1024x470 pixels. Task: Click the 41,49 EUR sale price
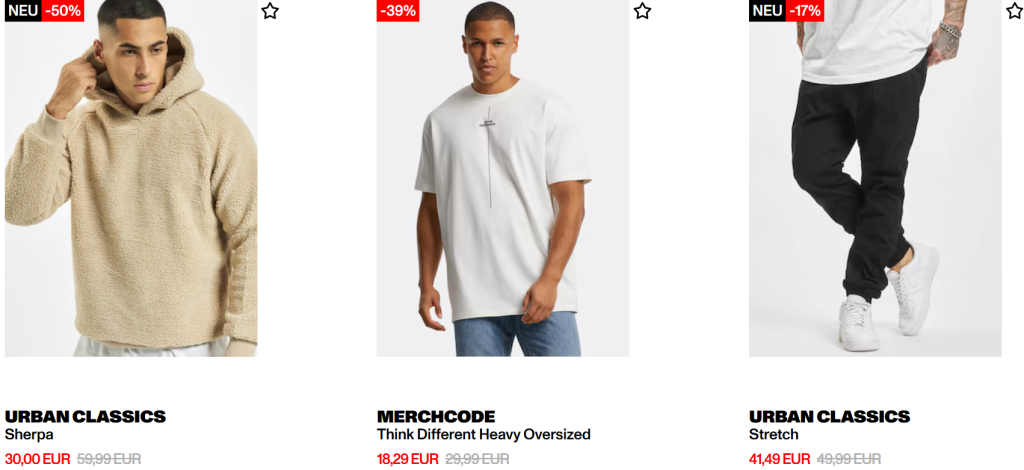pos(780,459)
